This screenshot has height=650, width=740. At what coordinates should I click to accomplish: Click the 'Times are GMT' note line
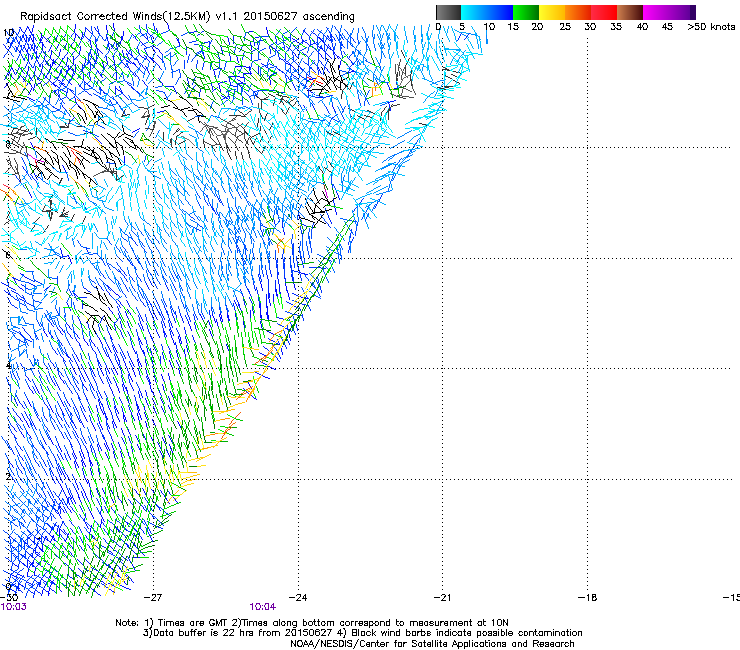click(312, 623)
